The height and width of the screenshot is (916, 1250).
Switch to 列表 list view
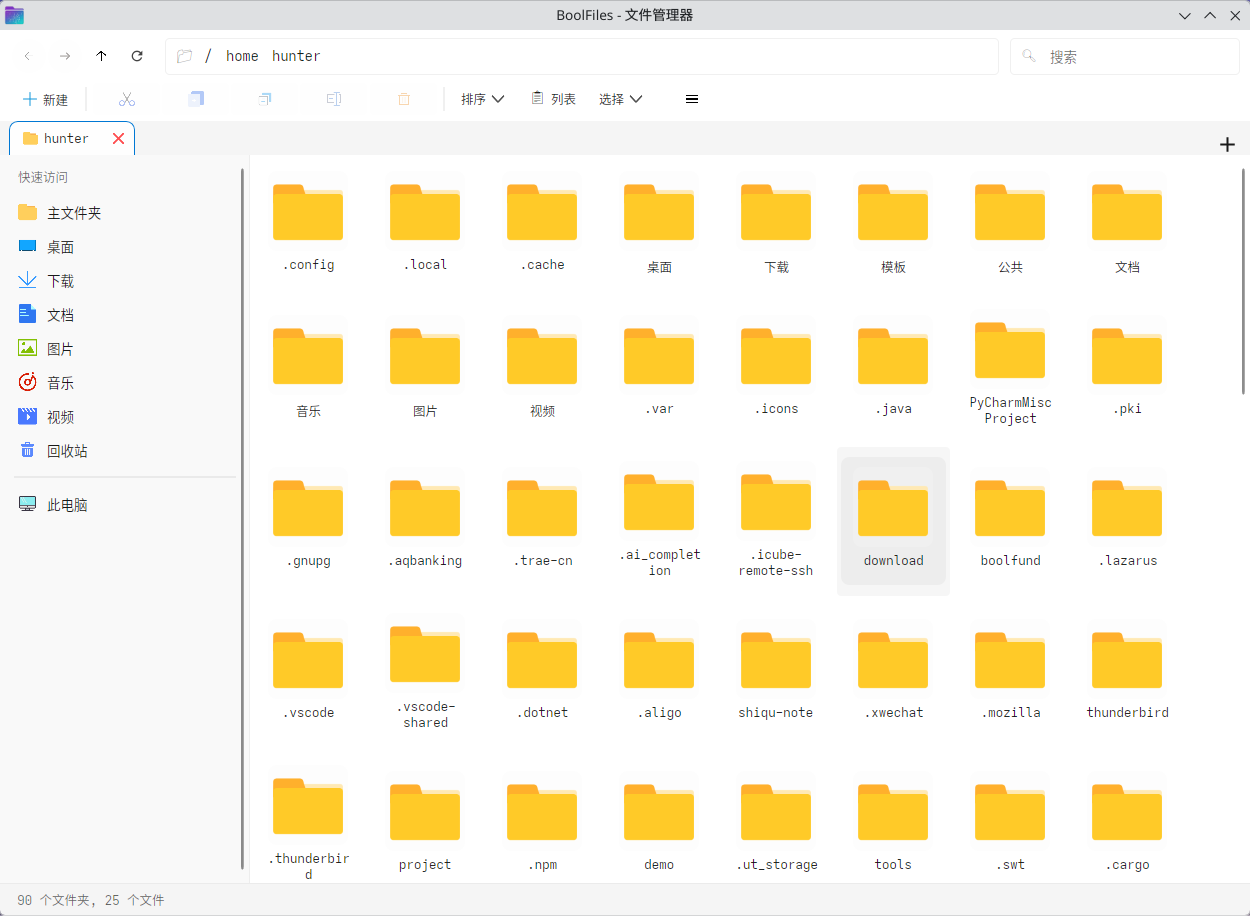(553, 99)
